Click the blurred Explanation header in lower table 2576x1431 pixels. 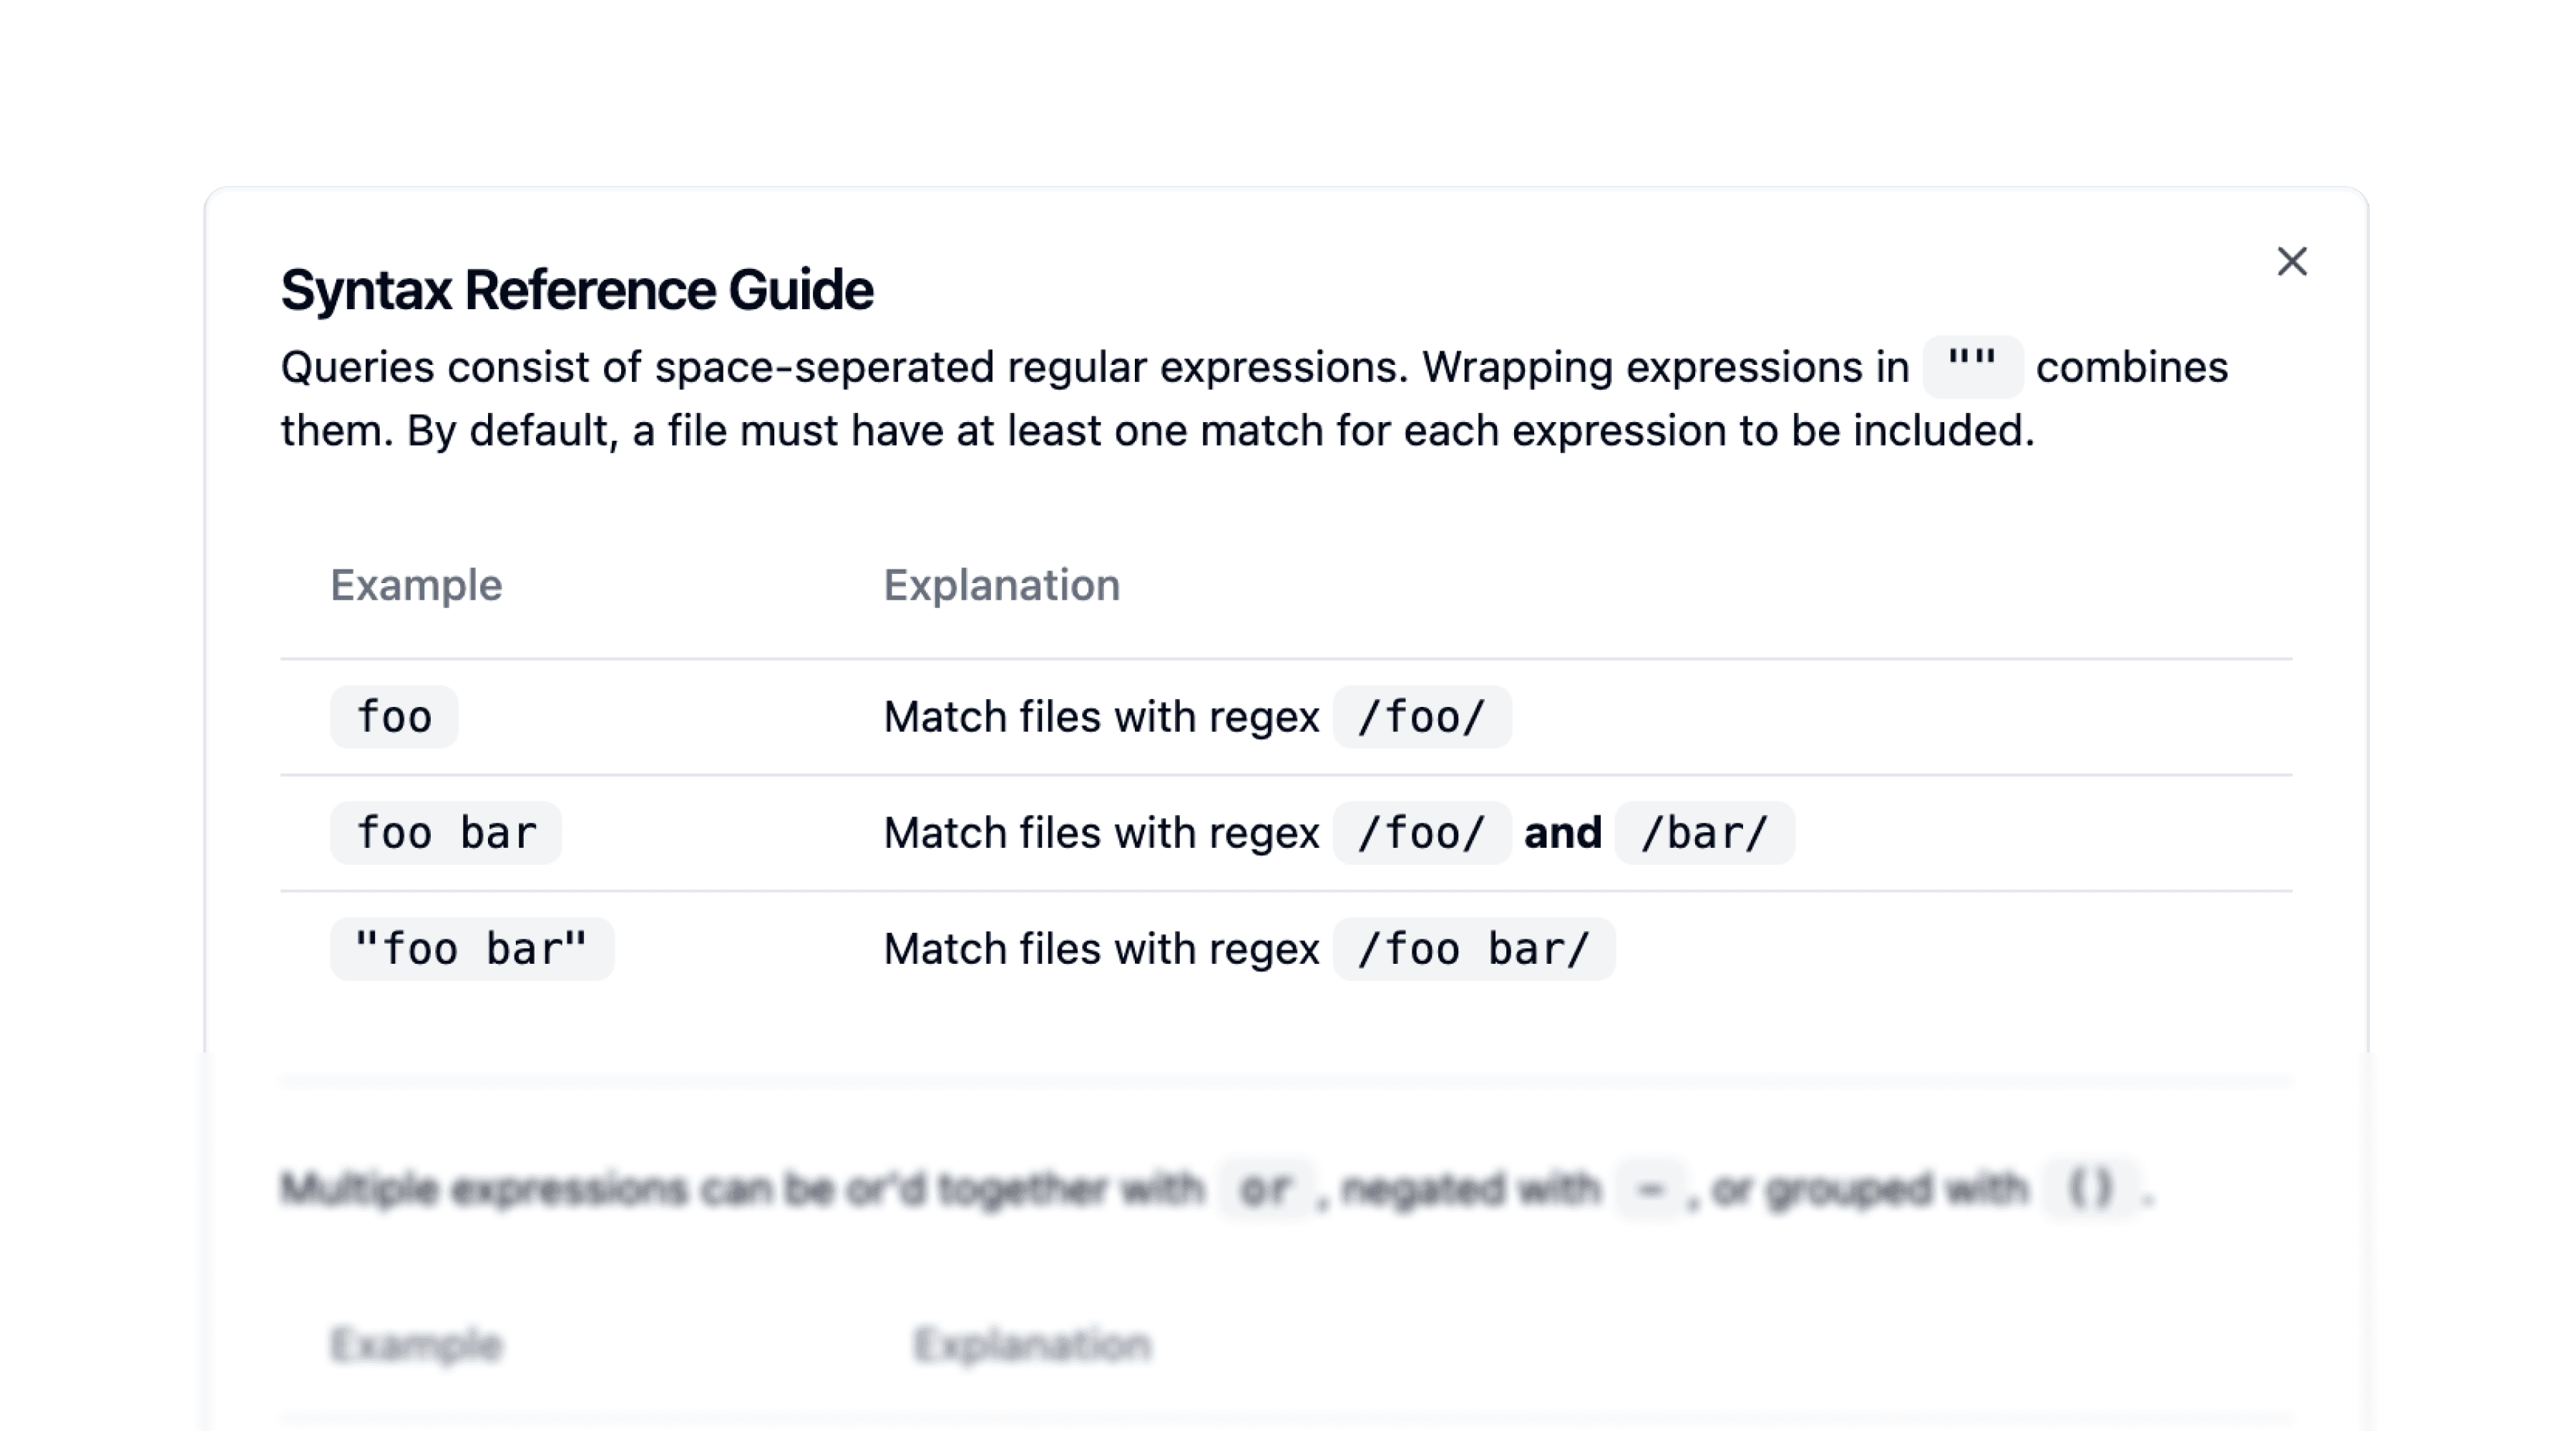(1032, 1345)
